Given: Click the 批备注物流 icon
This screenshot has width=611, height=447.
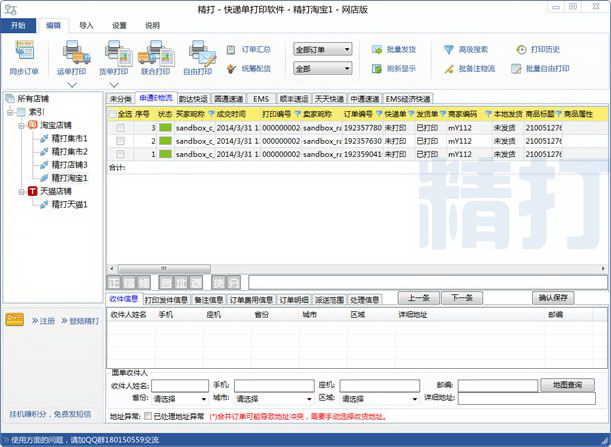Looking at the screenshot, I should pyautogui.click(x=449, y=69).
